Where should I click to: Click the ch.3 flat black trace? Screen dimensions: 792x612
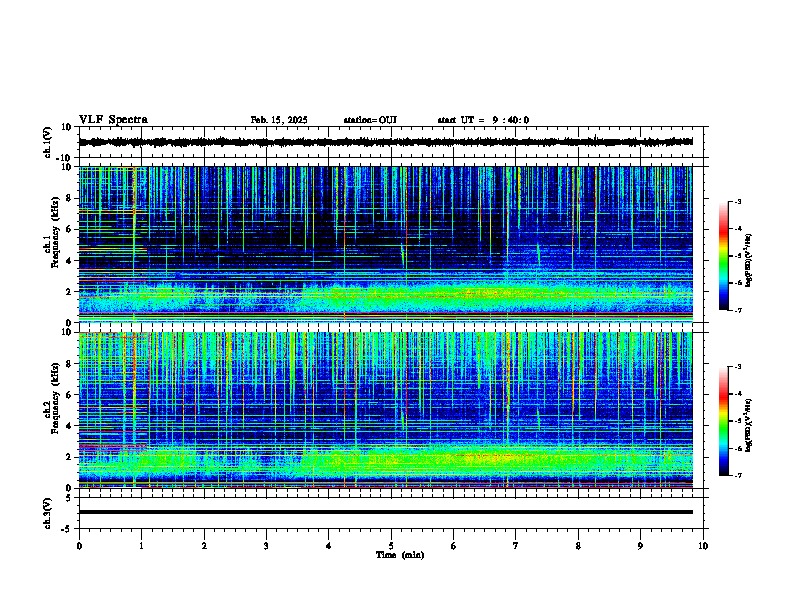click(x=385, y=512)
